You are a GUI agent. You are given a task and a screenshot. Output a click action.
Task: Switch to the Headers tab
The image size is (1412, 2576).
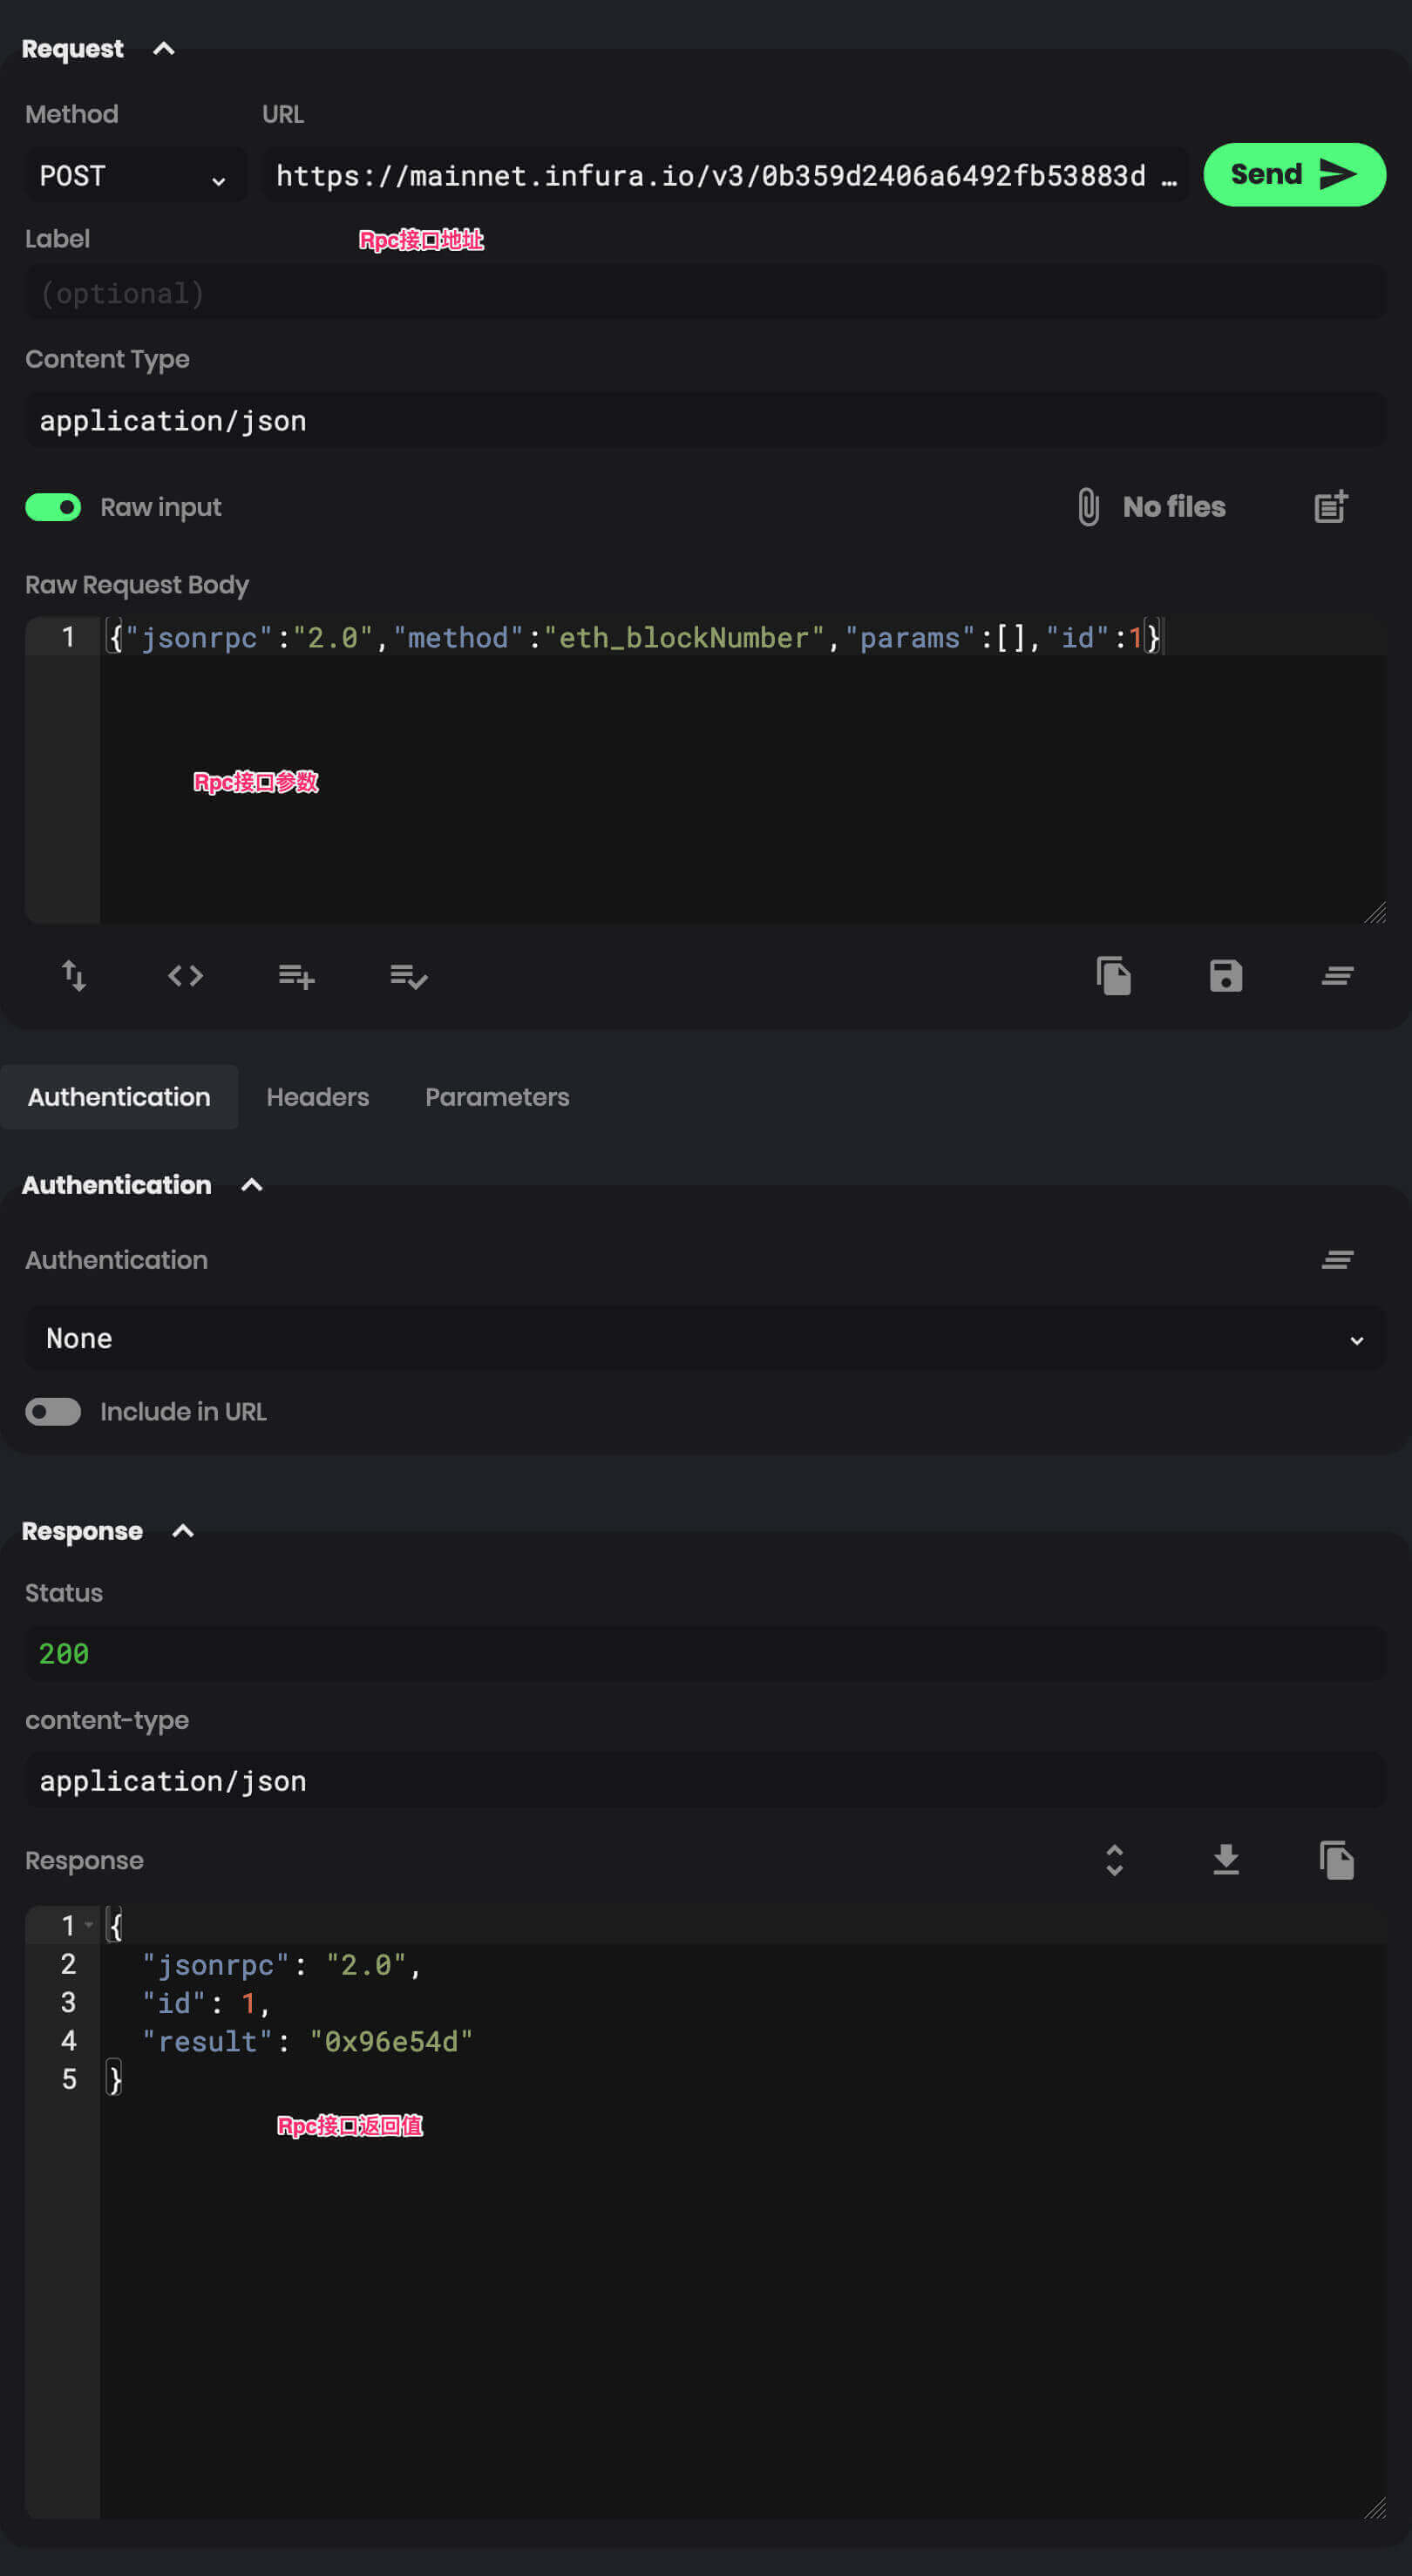pos(317,1097)
